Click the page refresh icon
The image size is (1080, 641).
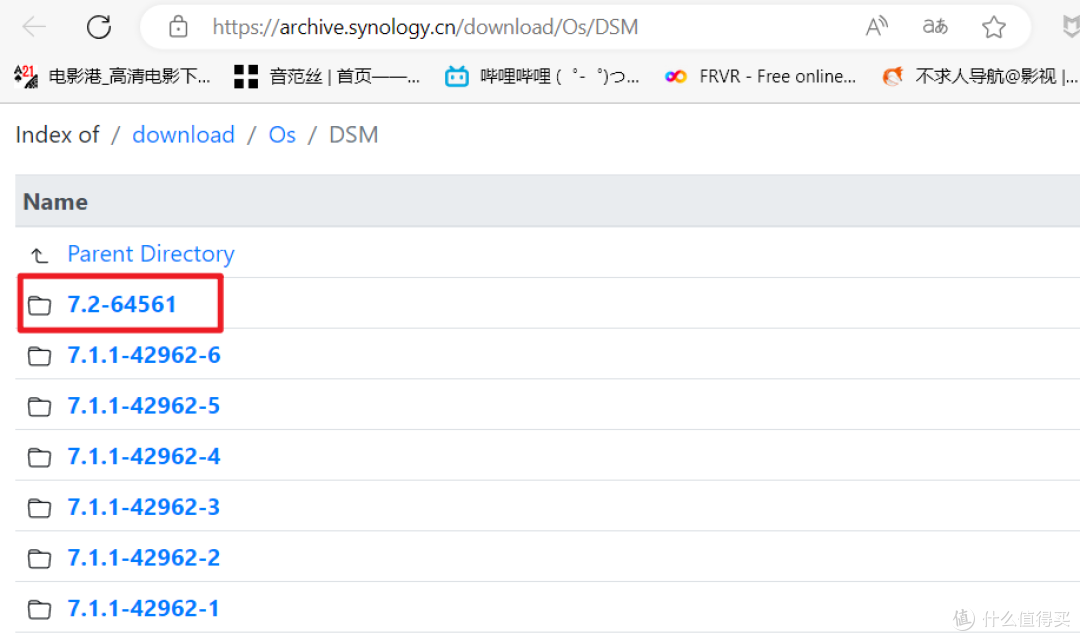98,27
